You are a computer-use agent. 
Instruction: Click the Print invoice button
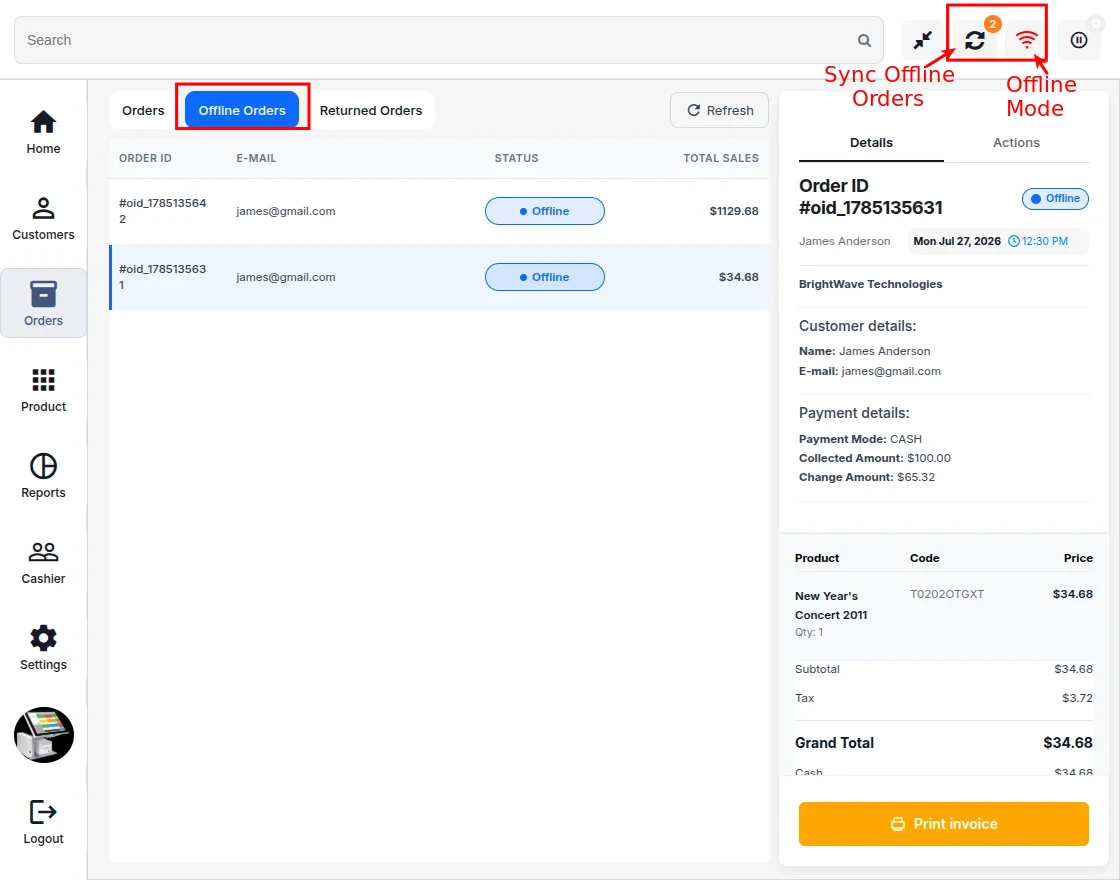tap(944, 824)
